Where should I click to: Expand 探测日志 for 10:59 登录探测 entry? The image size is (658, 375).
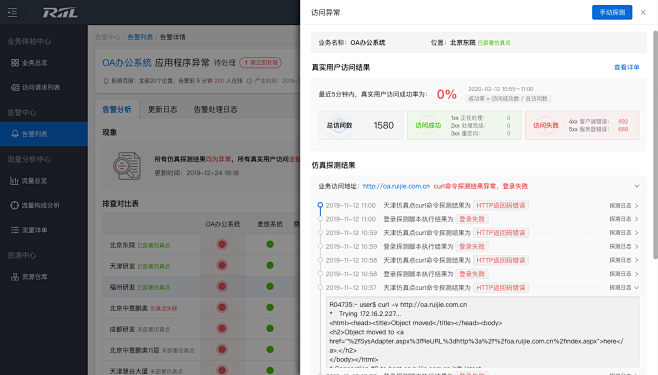(x=624, y=247)
